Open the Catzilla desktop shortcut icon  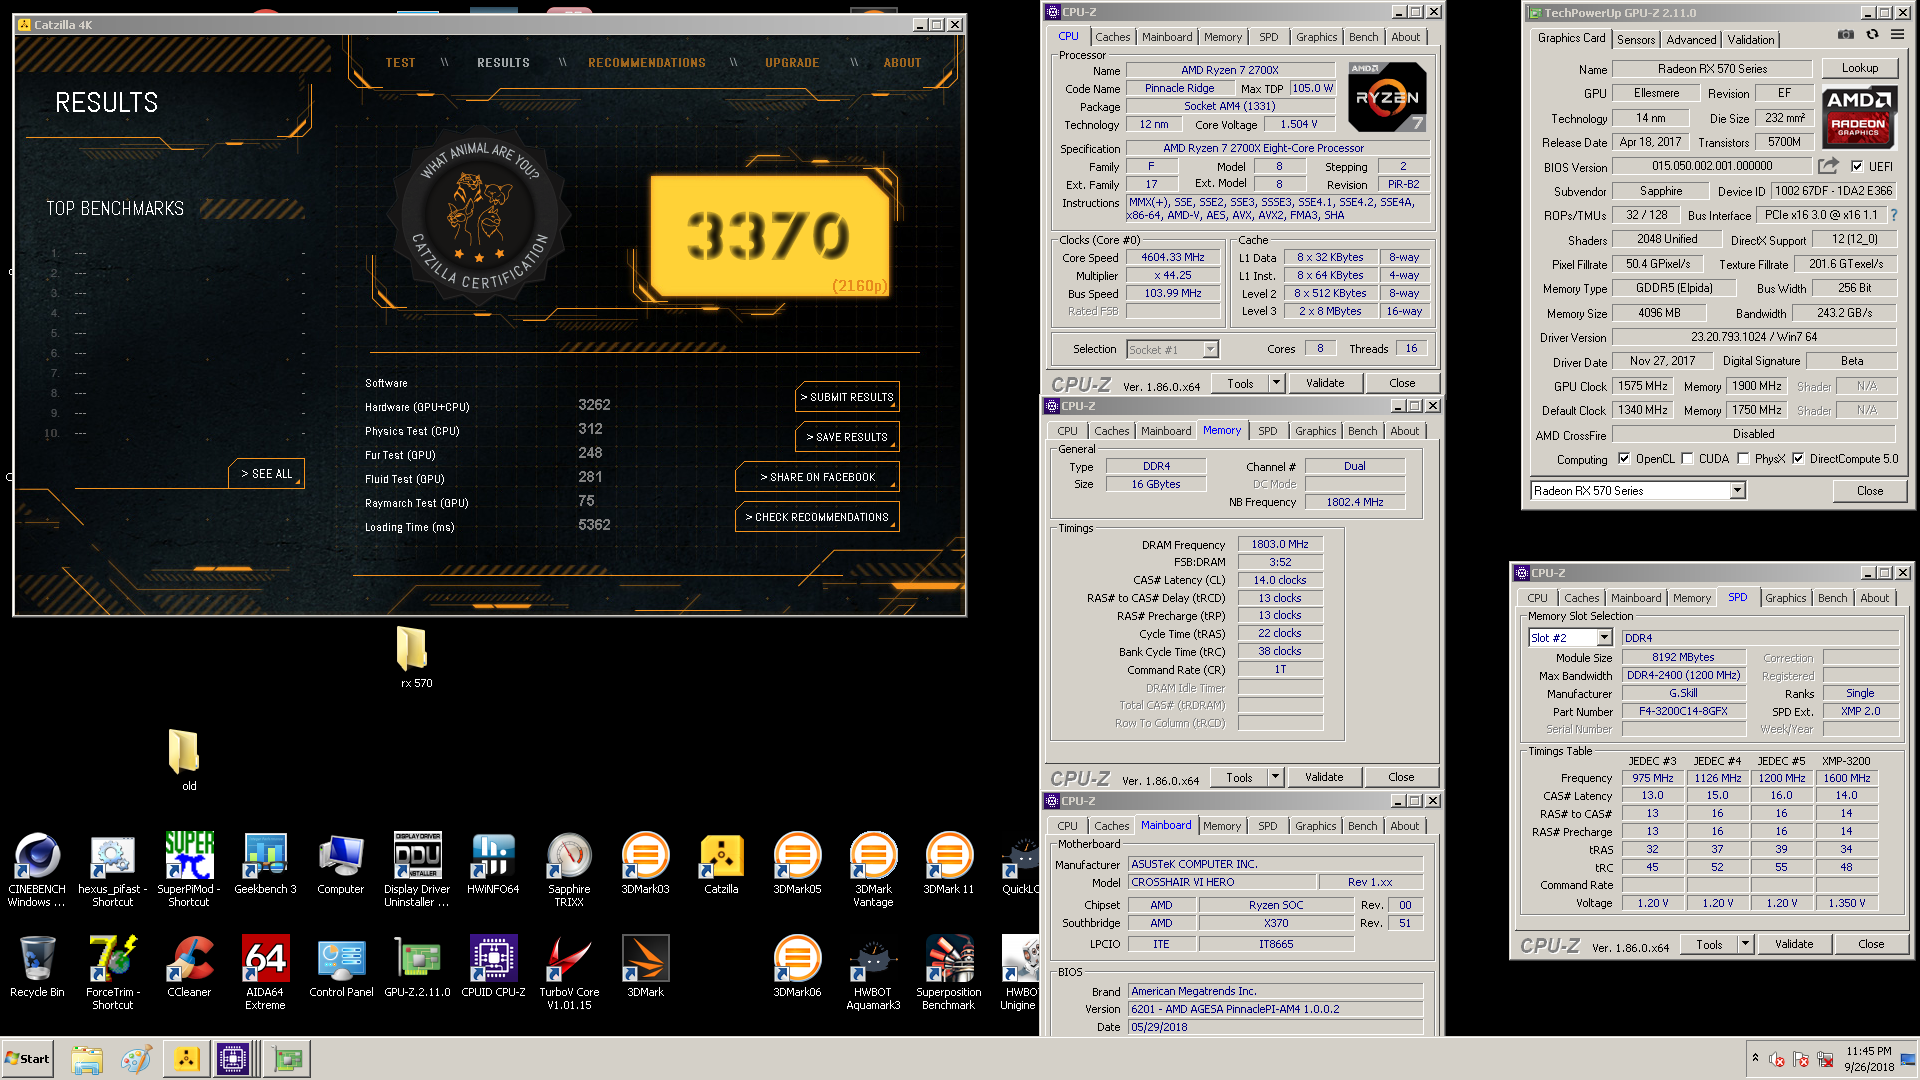(721, 863)
